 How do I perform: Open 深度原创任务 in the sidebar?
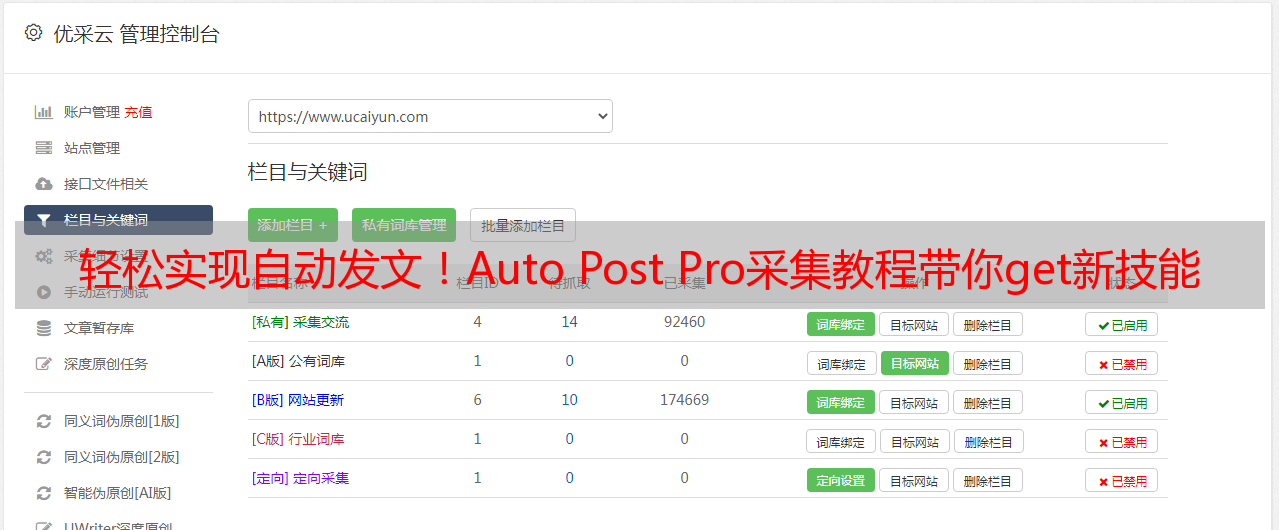106,364
